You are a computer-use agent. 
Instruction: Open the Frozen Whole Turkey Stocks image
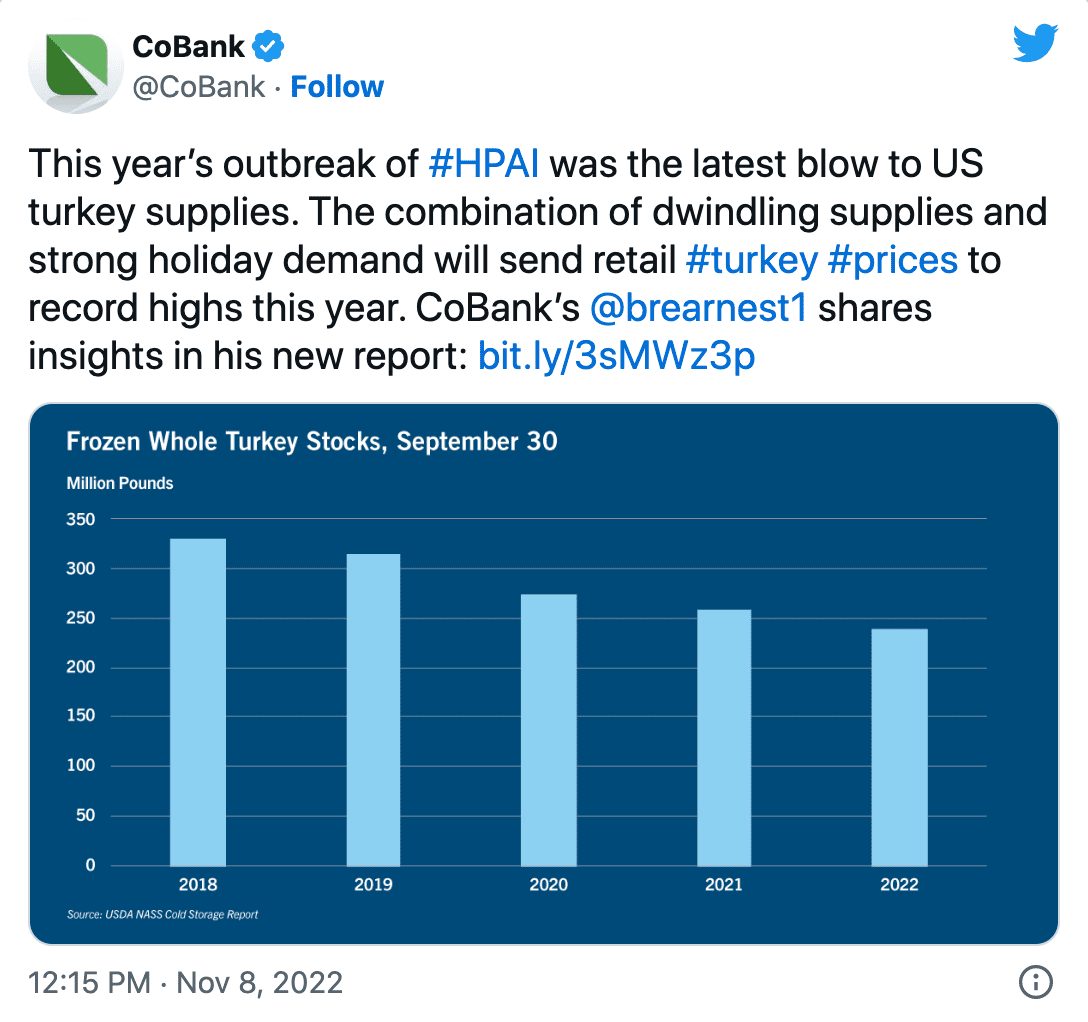point(544,674)
